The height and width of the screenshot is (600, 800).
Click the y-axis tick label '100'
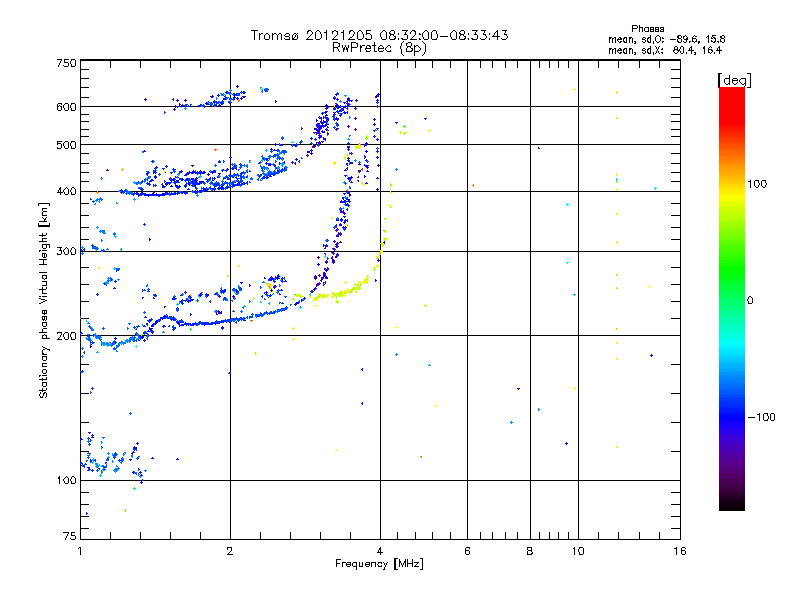66,480
